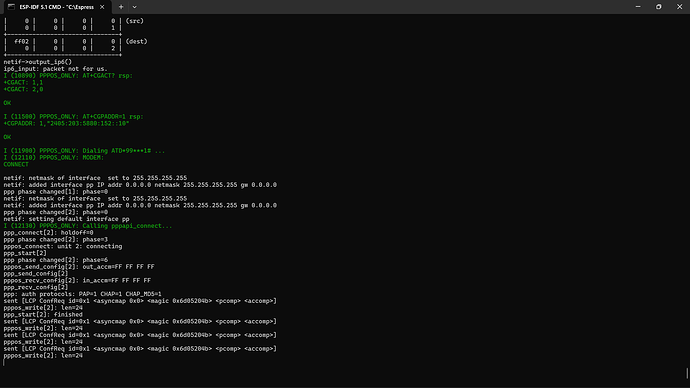Viewport: 690px width, 388px height.
Task: Click the 'ff02' table cell
Action: [x=22, y=41]
